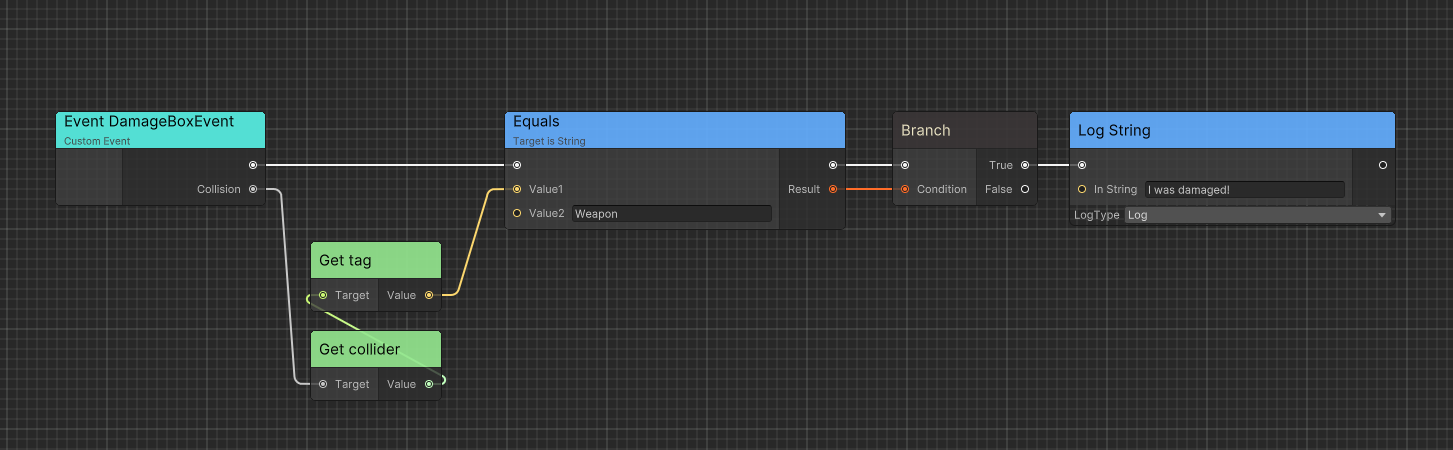Click the In String field 'I was damaged!'
This screenshot has width=1453, height=450.
pos(1244,189)
